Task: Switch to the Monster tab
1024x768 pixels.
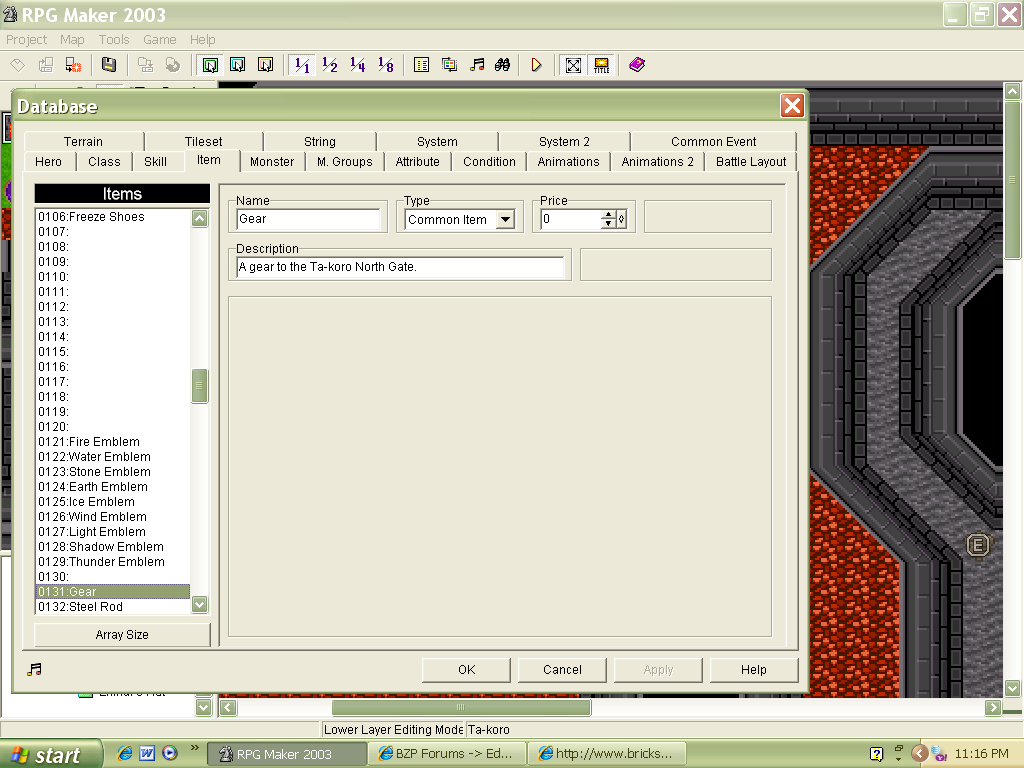Action: click(x=272, y=161)
